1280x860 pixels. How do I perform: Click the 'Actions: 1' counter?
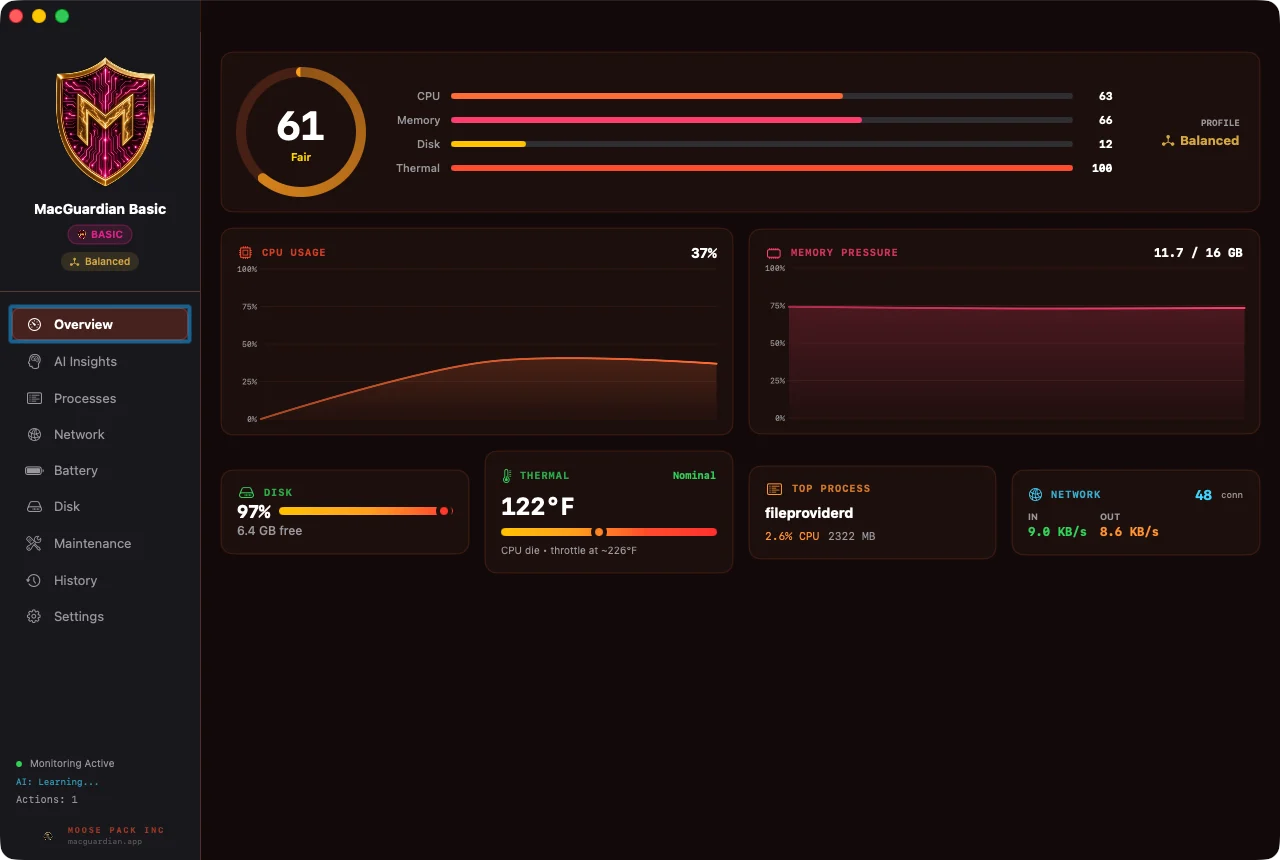46,800
